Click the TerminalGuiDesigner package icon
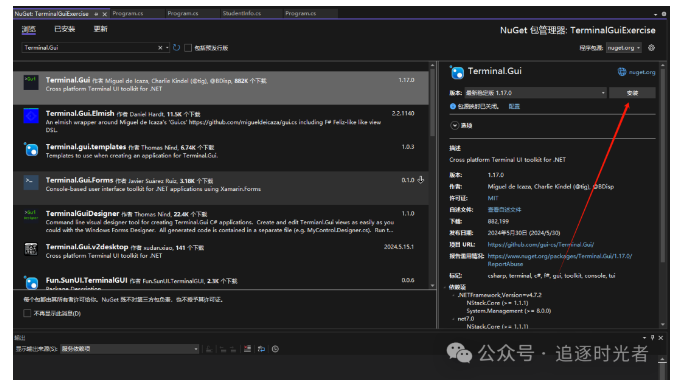679x383 pixels. click(x=31, y=215)
